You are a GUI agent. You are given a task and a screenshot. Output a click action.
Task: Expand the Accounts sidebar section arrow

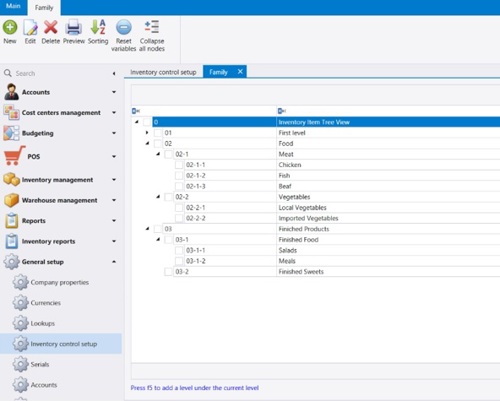114,92
